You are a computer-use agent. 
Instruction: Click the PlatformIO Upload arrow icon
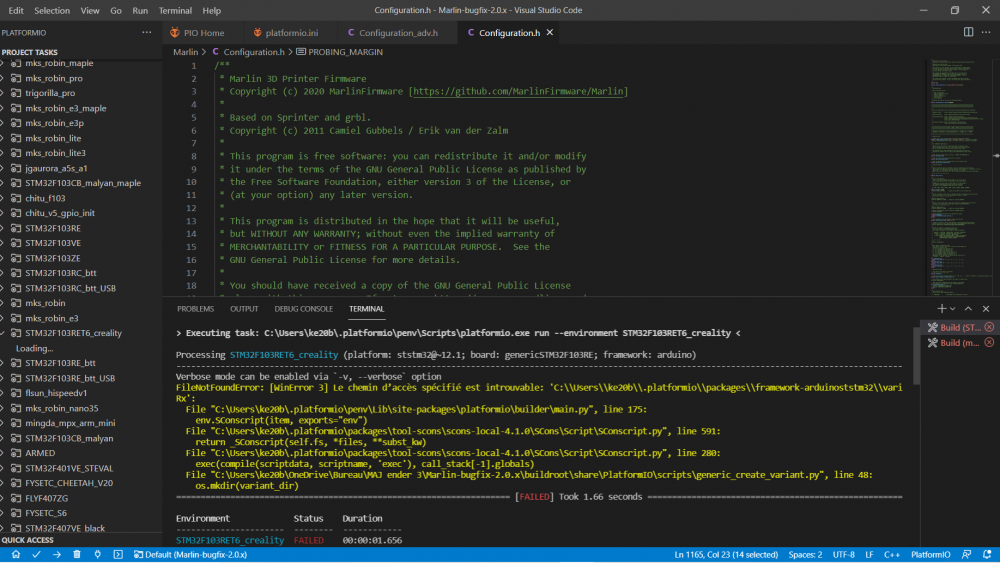pyautogui.click(x=57, y=555)
